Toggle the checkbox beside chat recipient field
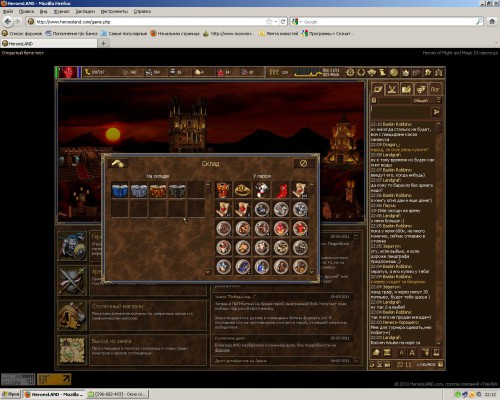The image size is (500, 400). click(x=374, y=100)
